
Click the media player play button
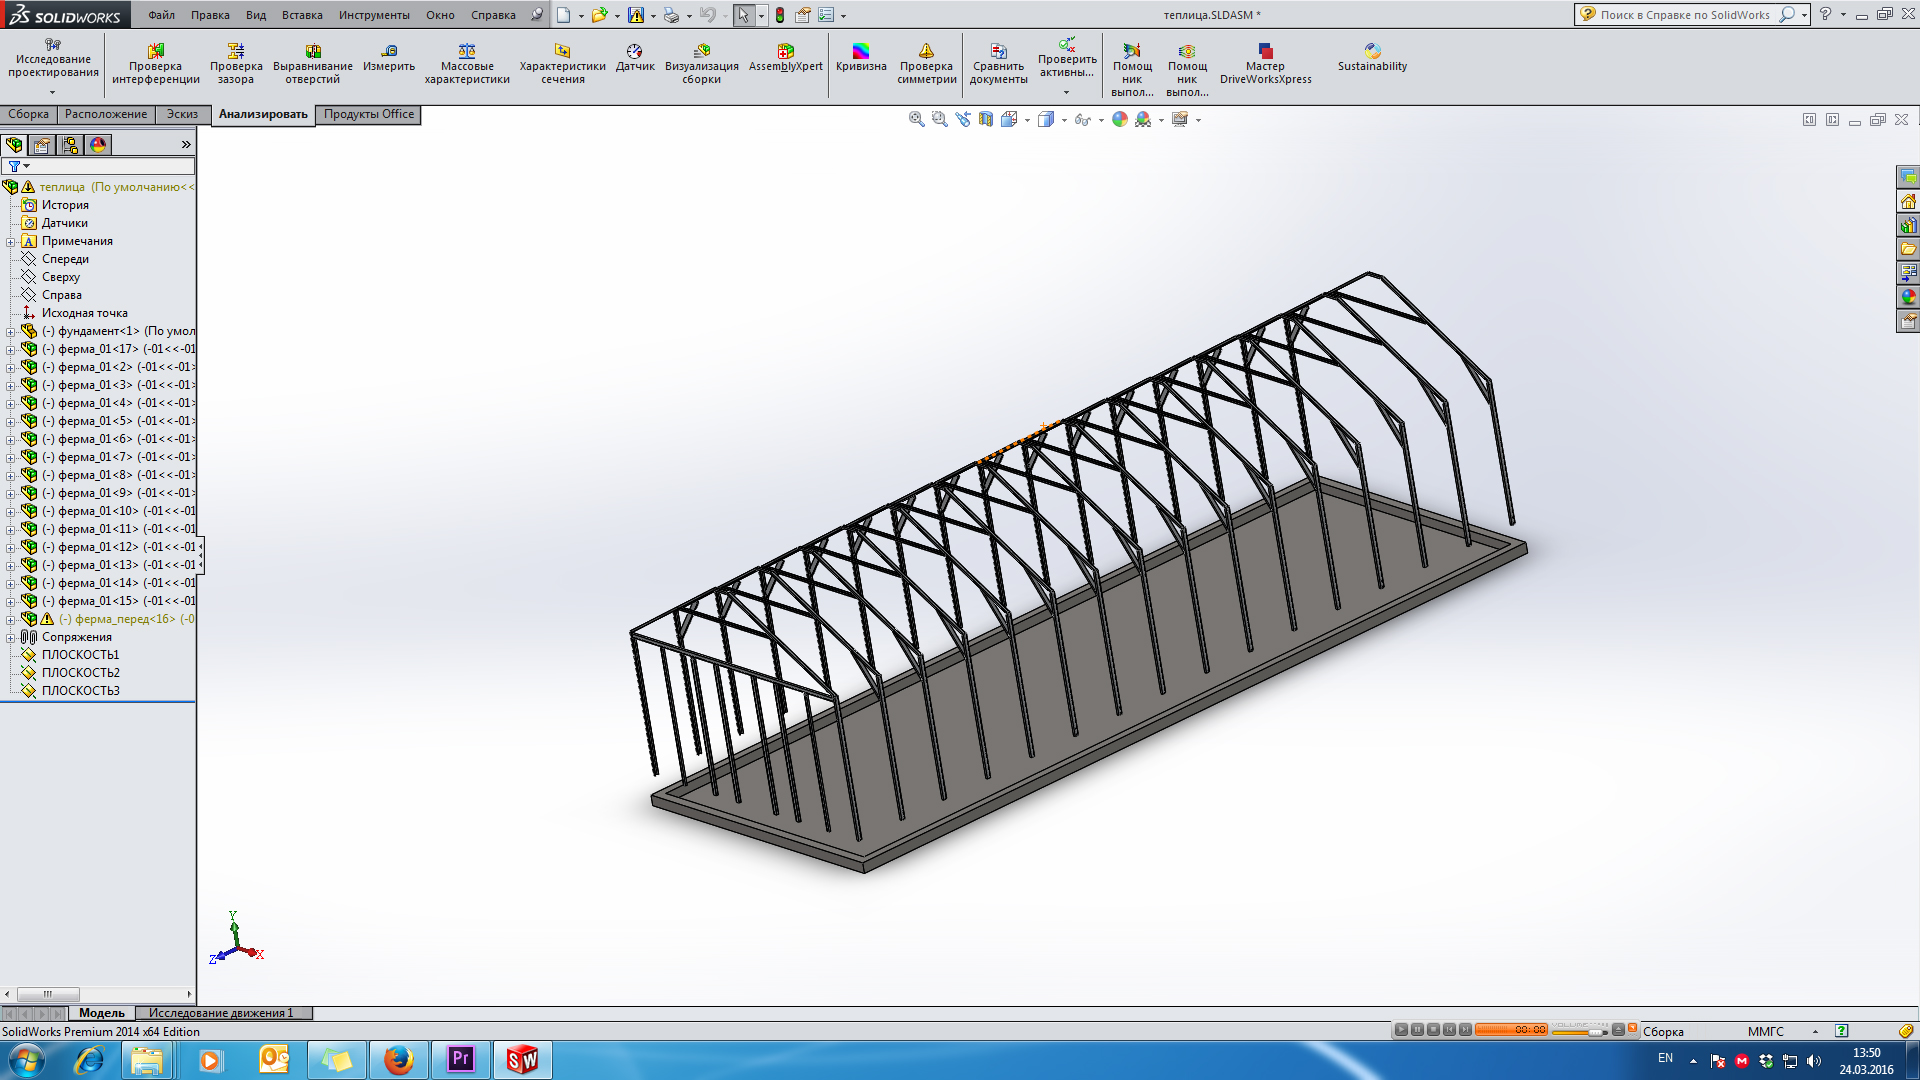pos(1401,1029)
